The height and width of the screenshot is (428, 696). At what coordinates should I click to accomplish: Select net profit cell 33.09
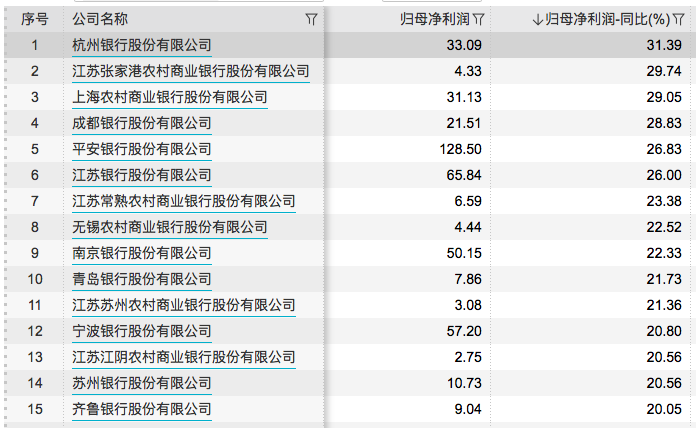tap(464, 45)
